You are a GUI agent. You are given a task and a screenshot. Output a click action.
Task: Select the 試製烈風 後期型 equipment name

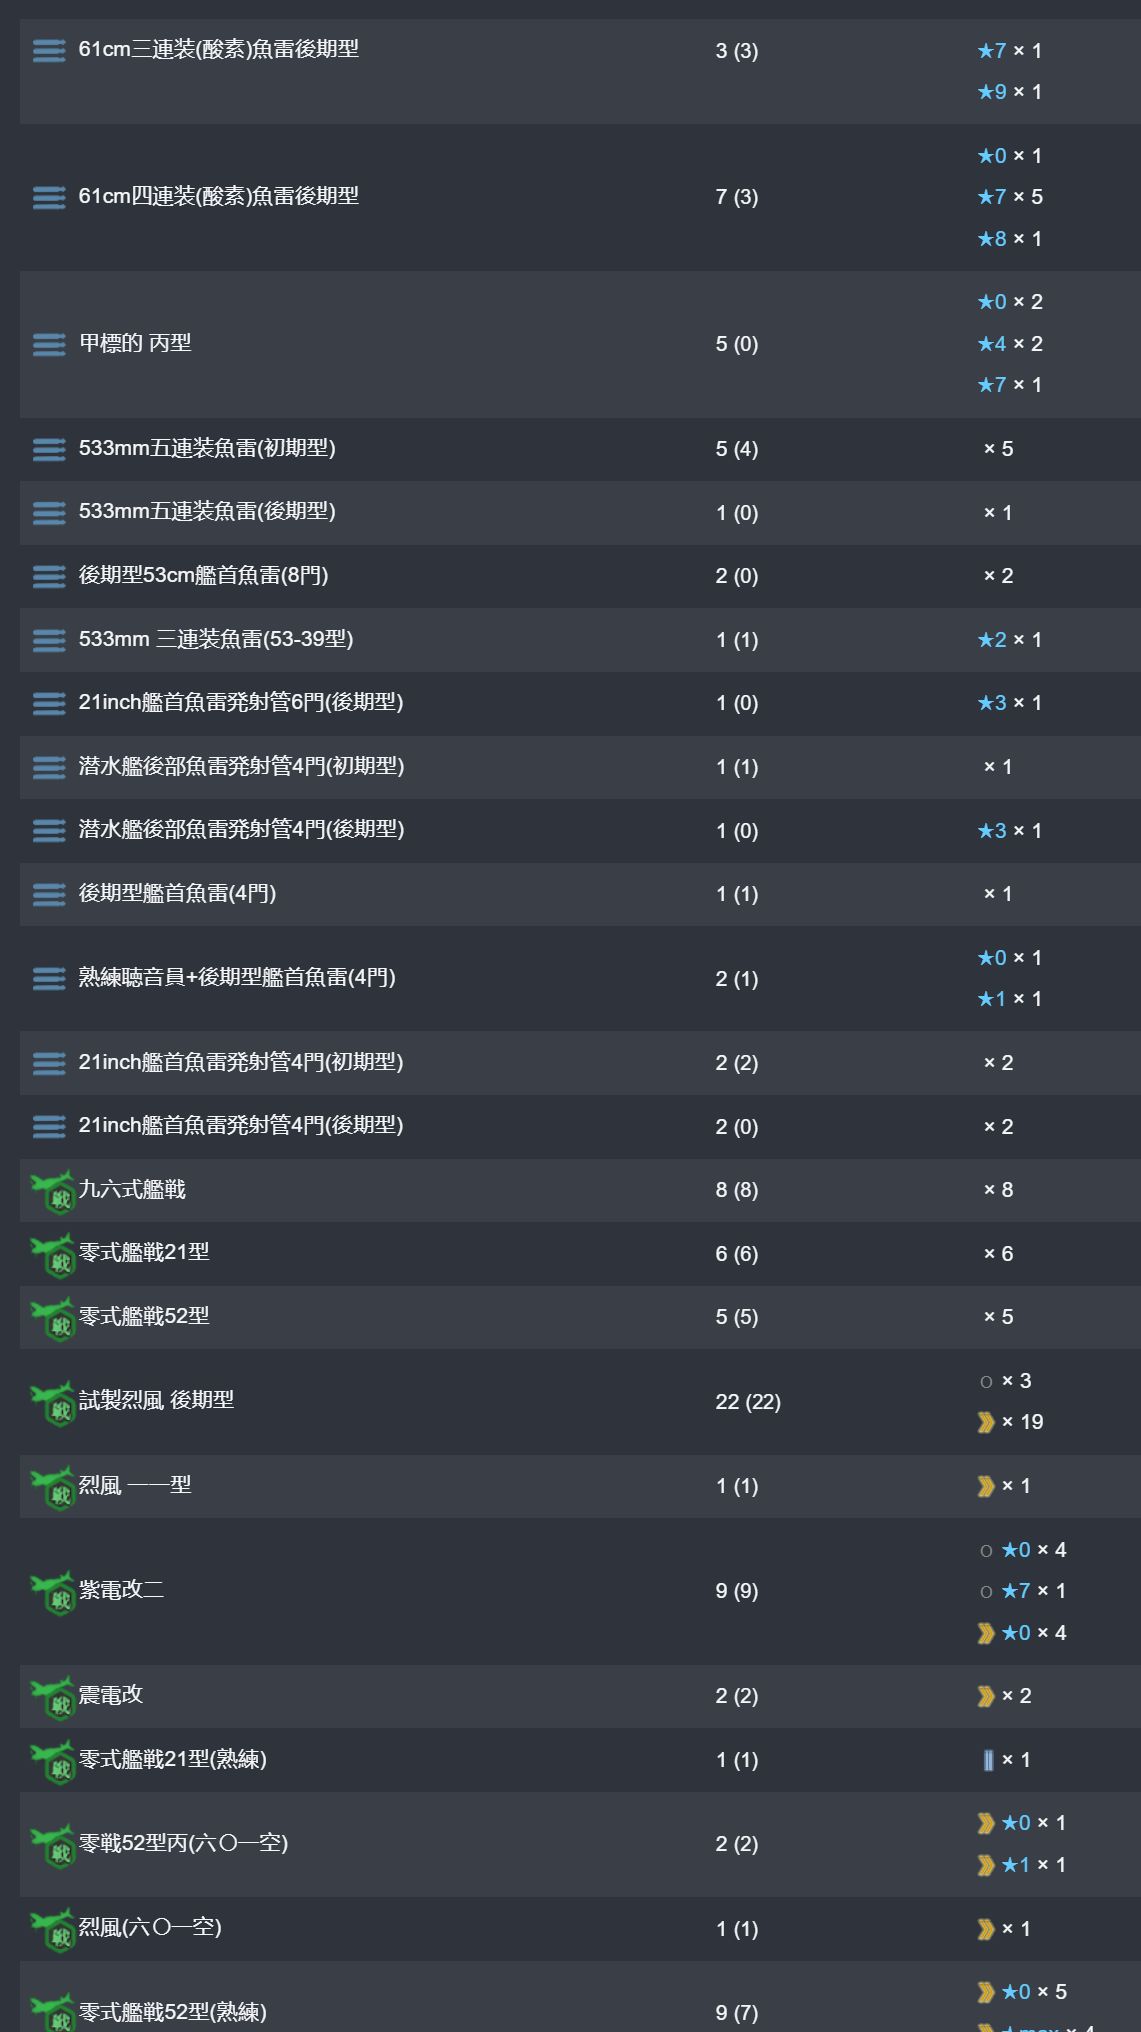point(156,1400)
